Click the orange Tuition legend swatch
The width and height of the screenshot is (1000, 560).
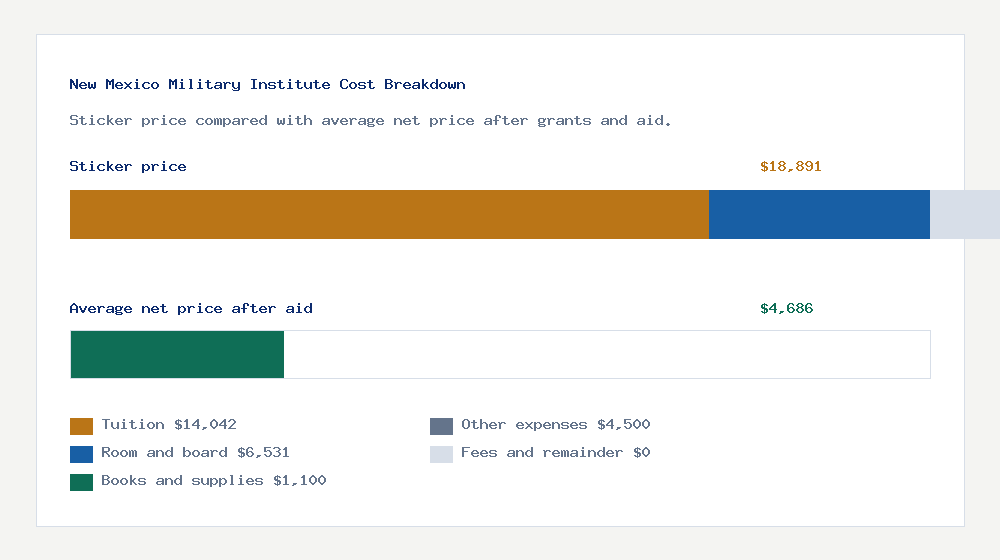(x=81, y=426)
